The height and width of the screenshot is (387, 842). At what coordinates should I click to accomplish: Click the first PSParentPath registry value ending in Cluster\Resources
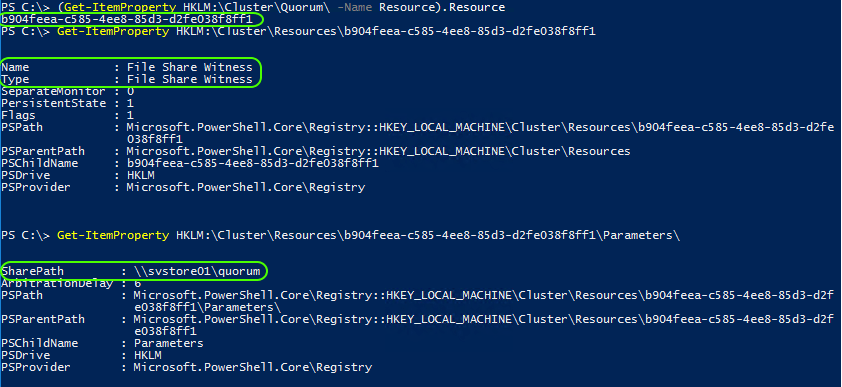point(379,151)
